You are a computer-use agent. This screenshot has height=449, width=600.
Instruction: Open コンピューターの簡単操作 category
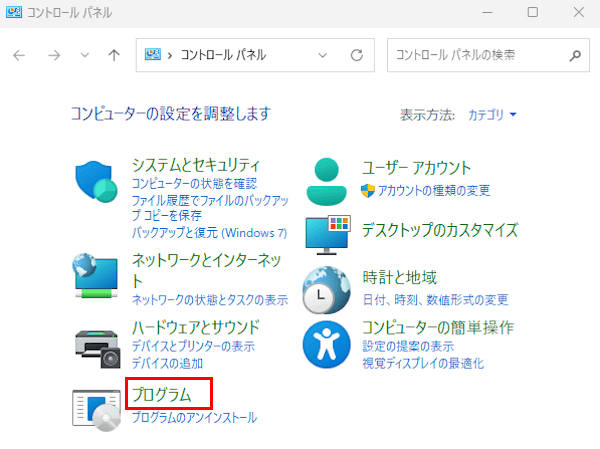coord(438,328)
